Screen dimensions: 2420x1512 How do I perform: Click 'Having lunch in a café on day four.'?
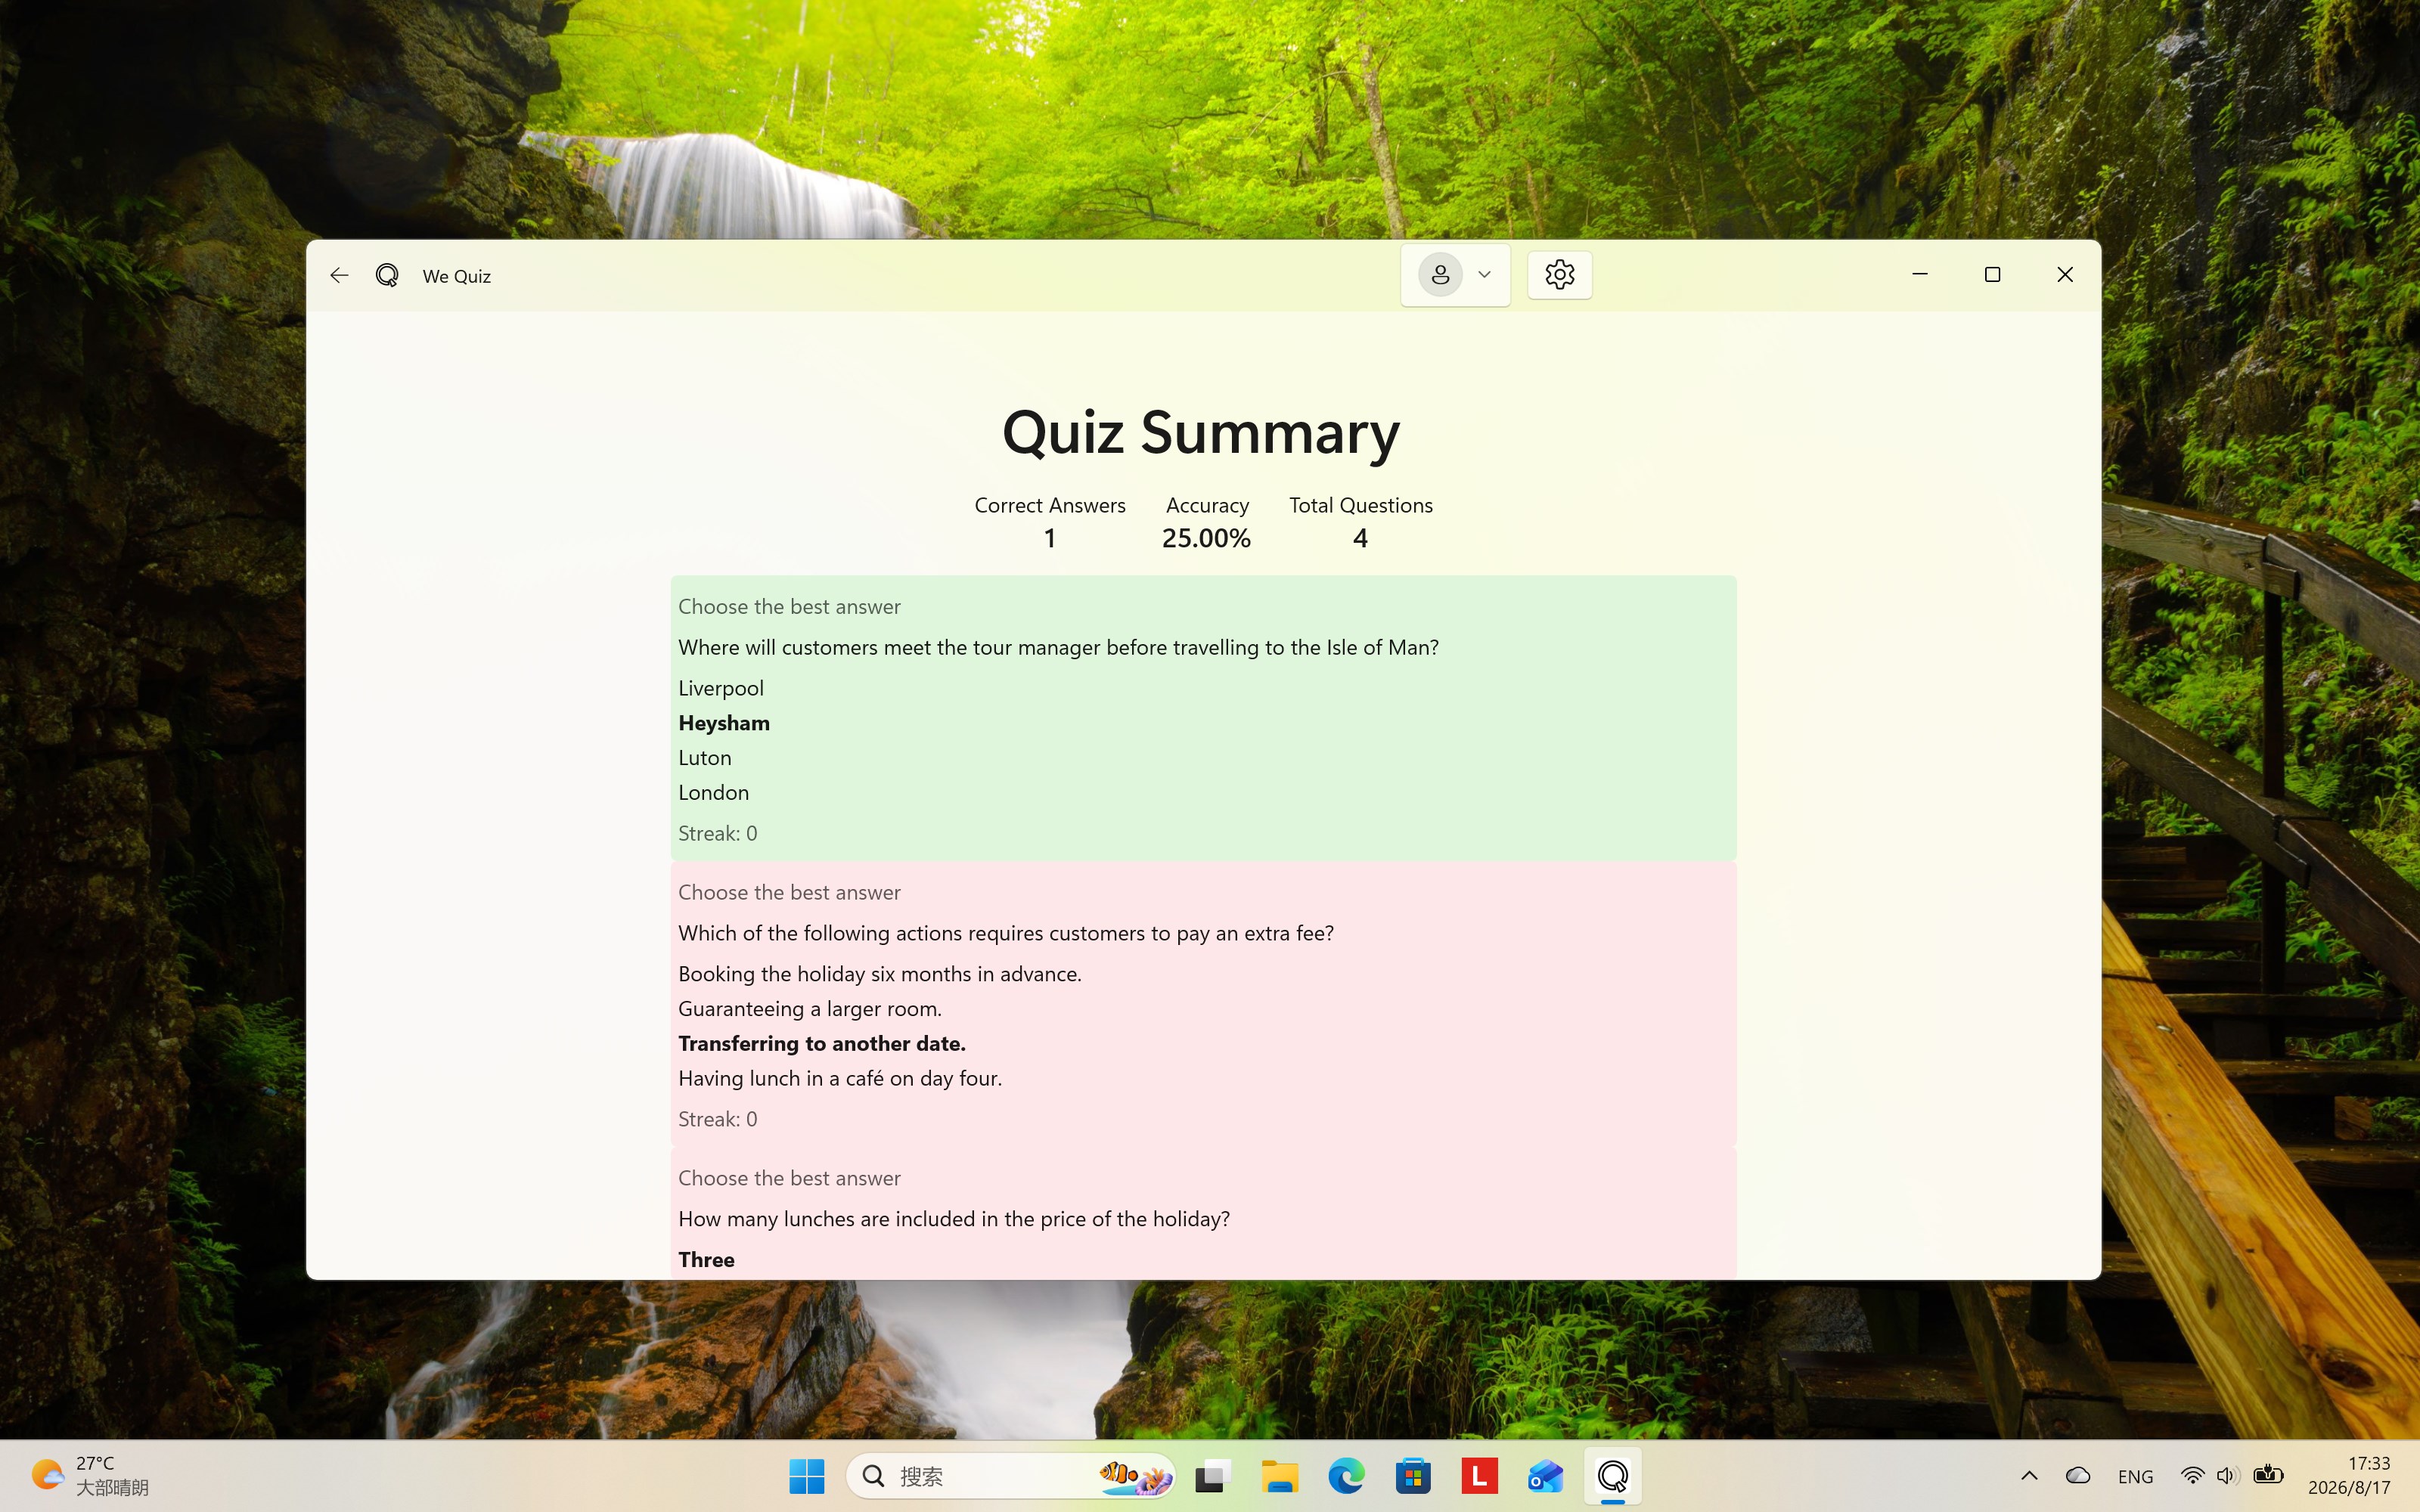click(x=840, y=1079)
